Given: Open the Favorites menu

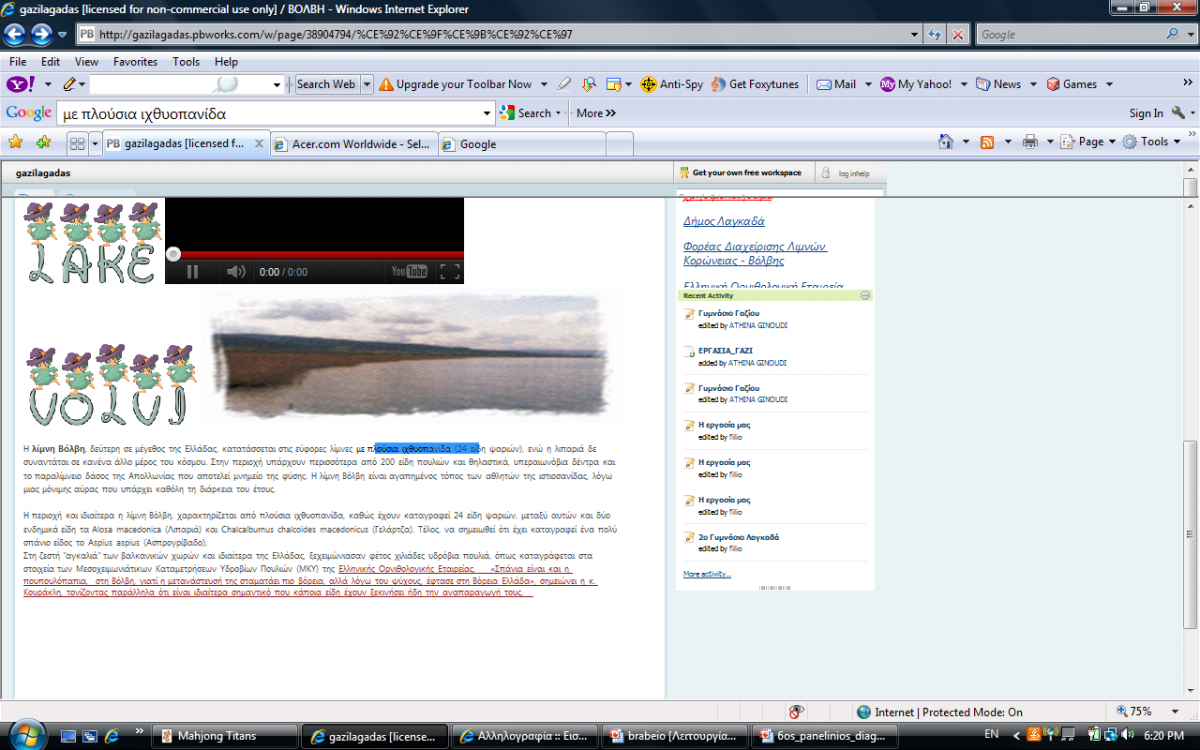Looking at the screenshot, I should 135,61.
